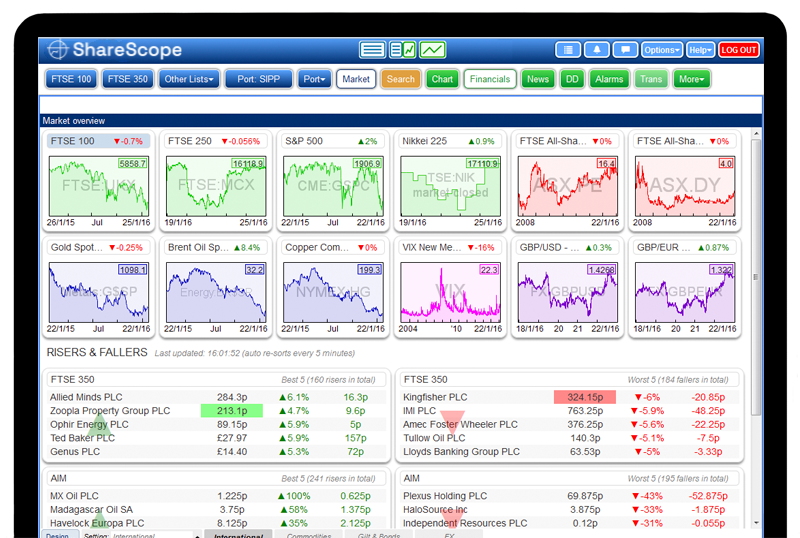The image size is (800, 538).
Task: Open the speech bubble messages icon
Action: click(x=625, y=50)
